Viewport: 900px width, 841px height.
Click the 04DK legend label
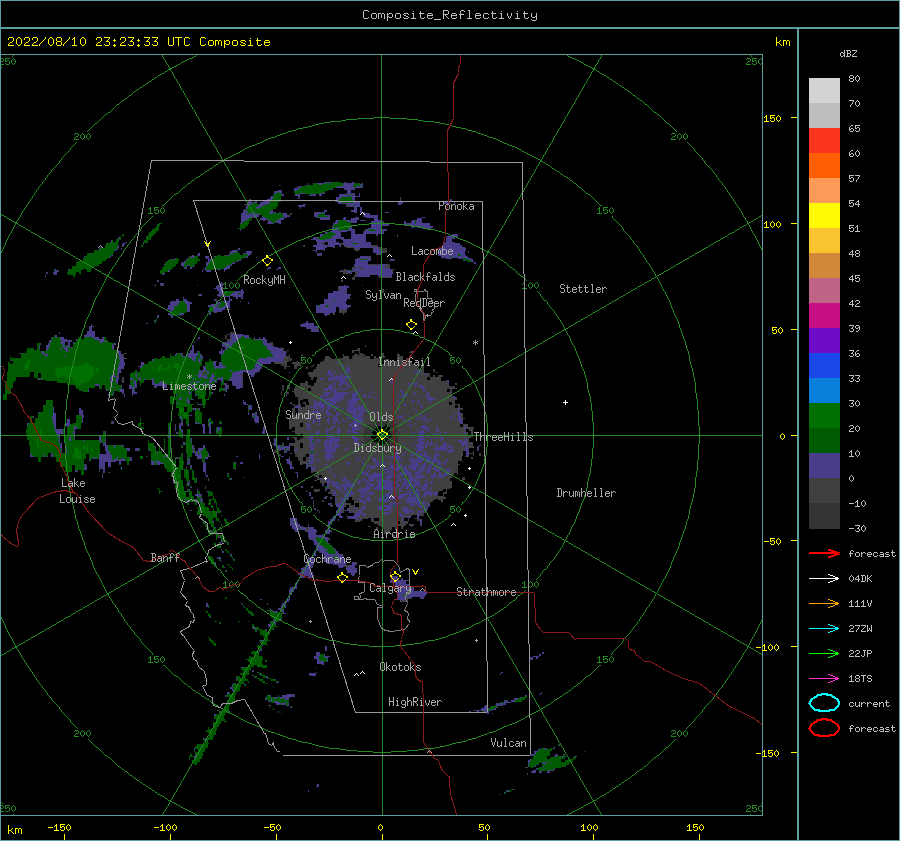(x=860, y=578)
